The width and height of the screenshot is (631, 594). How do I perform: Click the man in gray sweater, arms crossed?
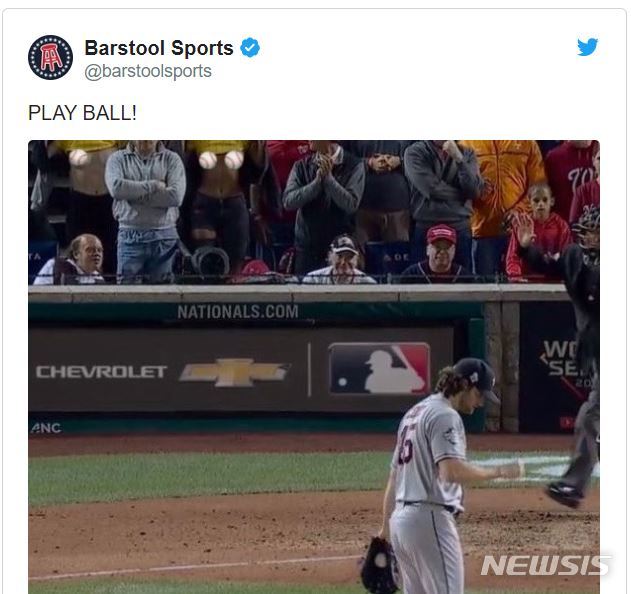(145, 211)
